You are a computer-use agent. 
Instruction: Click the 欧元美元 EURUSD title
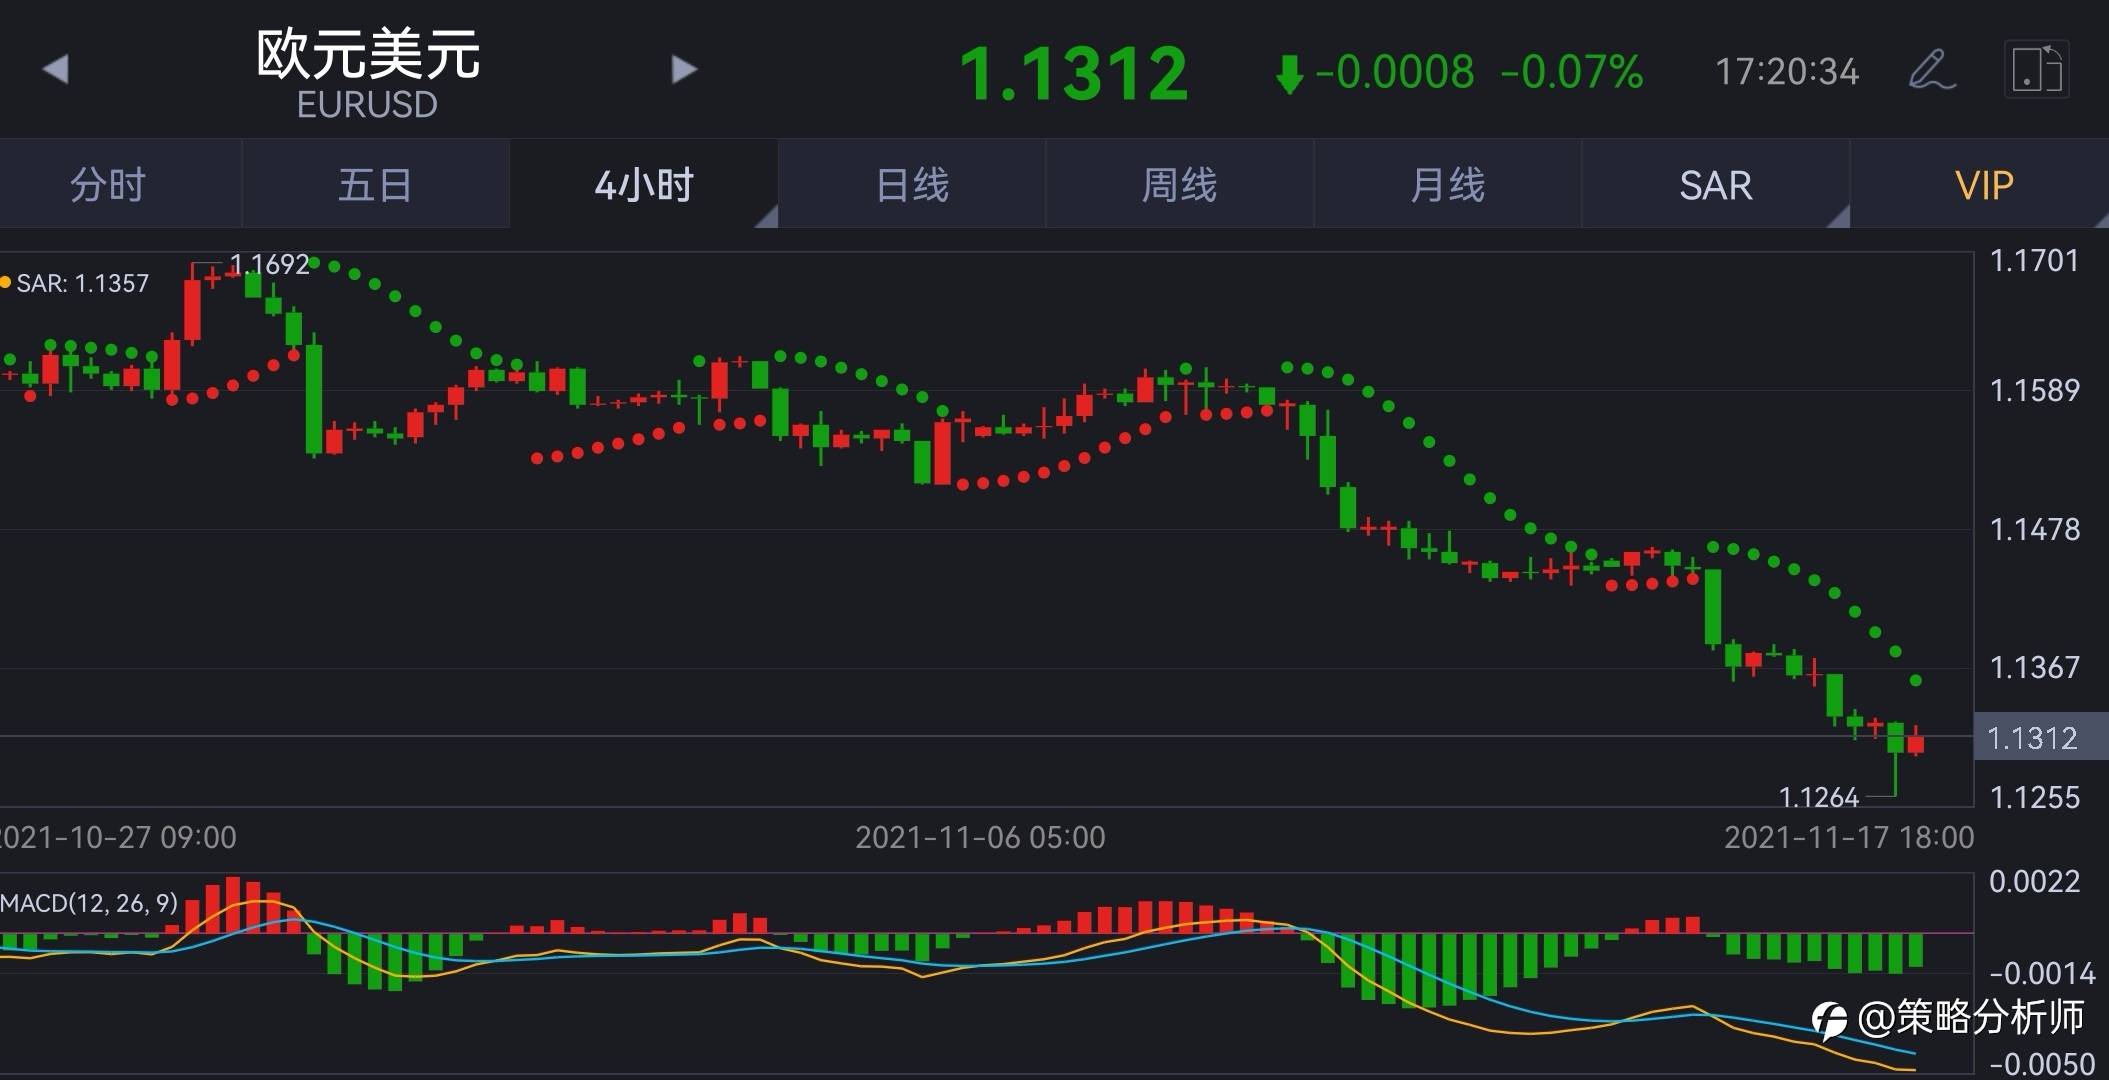[368, 73]
